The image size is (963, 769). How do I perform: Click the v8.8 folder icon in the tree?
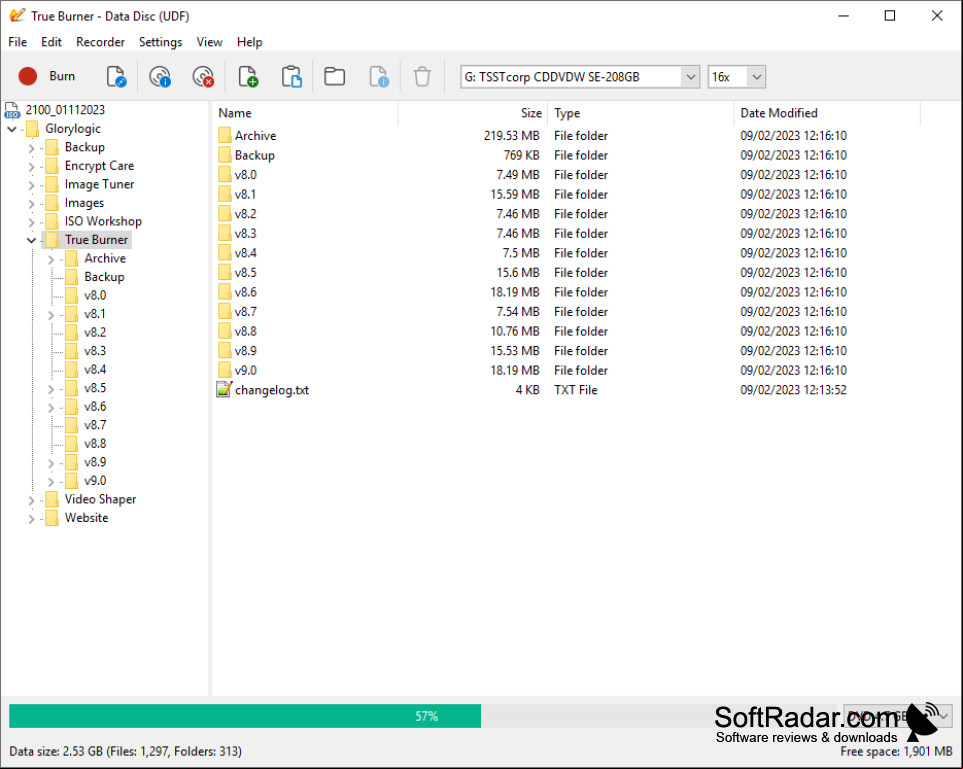[x=72, y=443]
